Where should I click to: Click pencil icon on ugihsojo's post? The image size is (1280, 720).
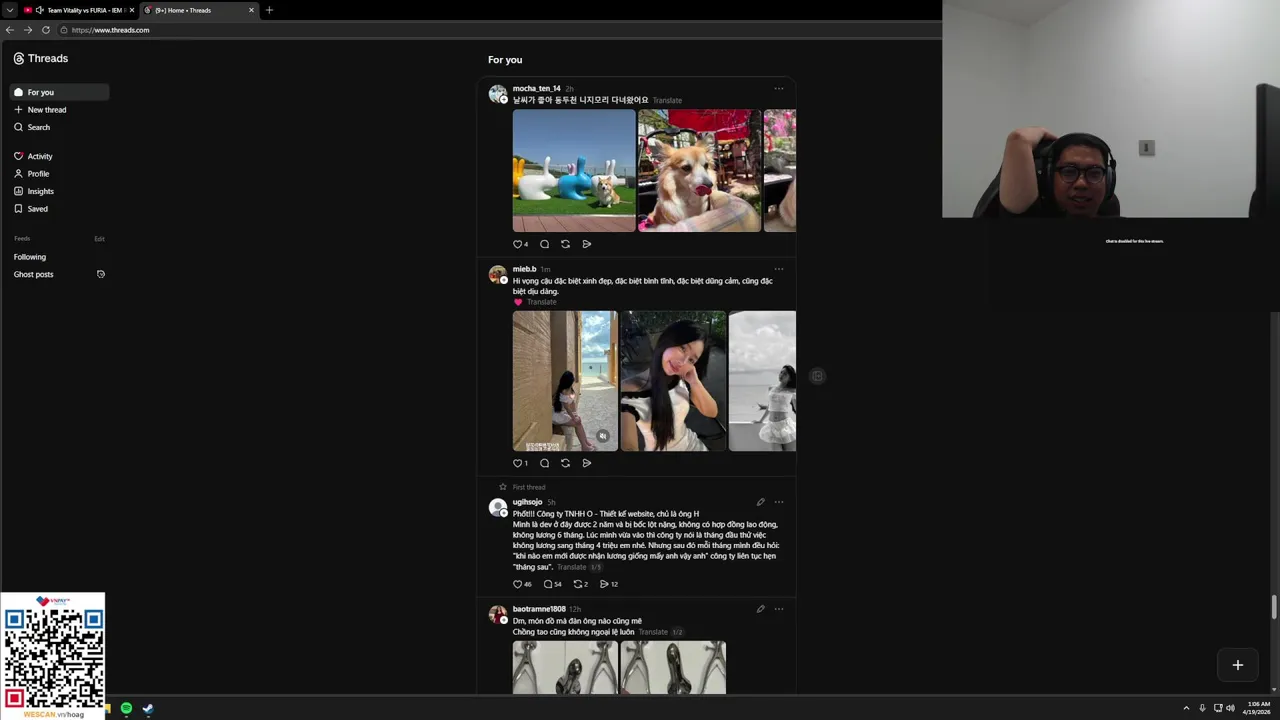[x=760, y=502]
